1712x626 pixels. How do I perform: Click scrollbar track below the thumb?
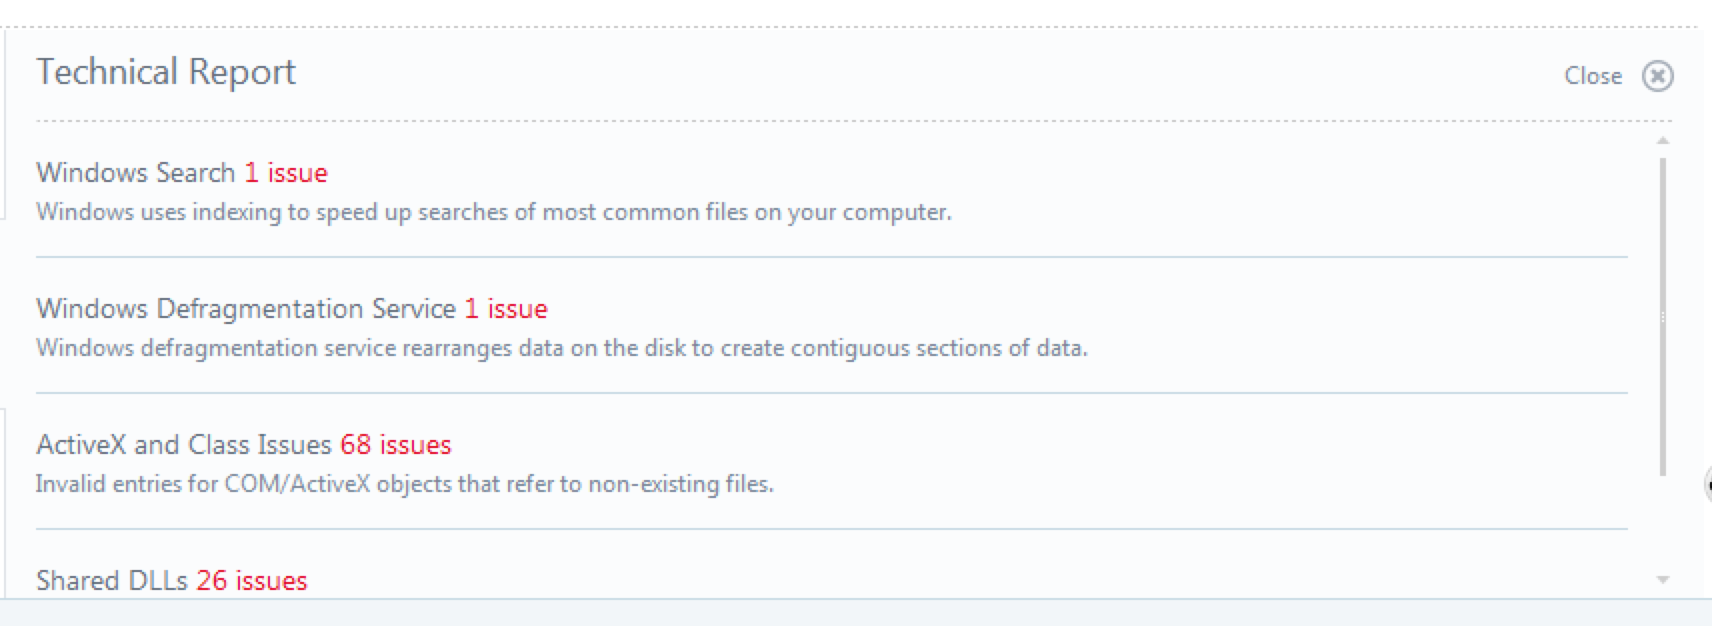coord(1663,525)
